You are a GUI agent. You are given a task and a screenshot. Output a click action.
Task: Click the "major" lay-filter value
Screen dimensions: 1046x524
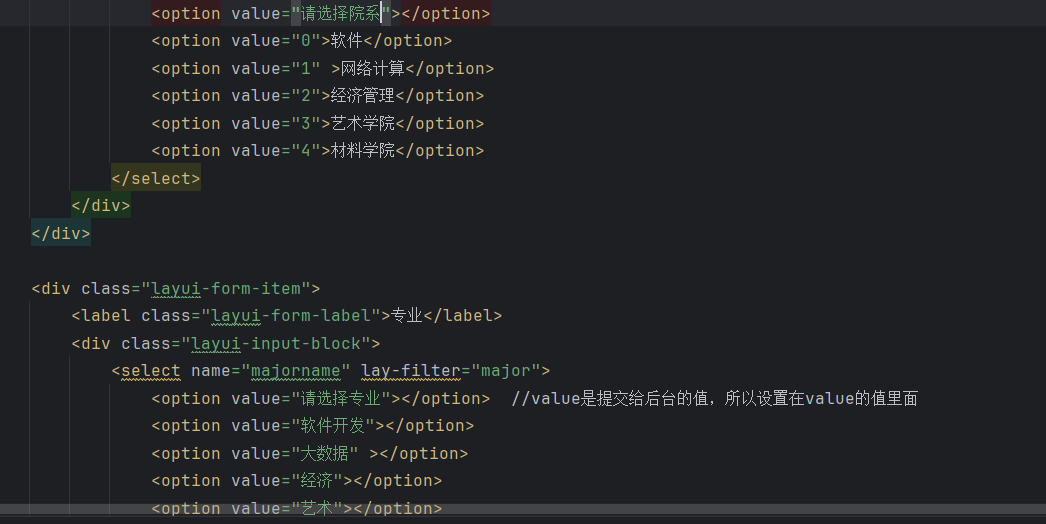(x=506, y=371)
